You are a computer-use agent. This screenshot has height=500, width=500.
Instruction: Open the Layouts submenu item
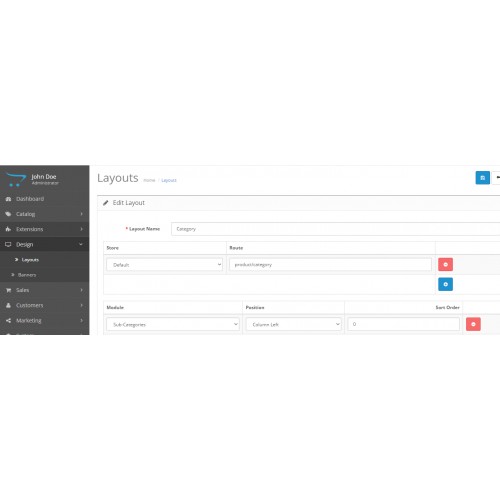pos(30,260)
